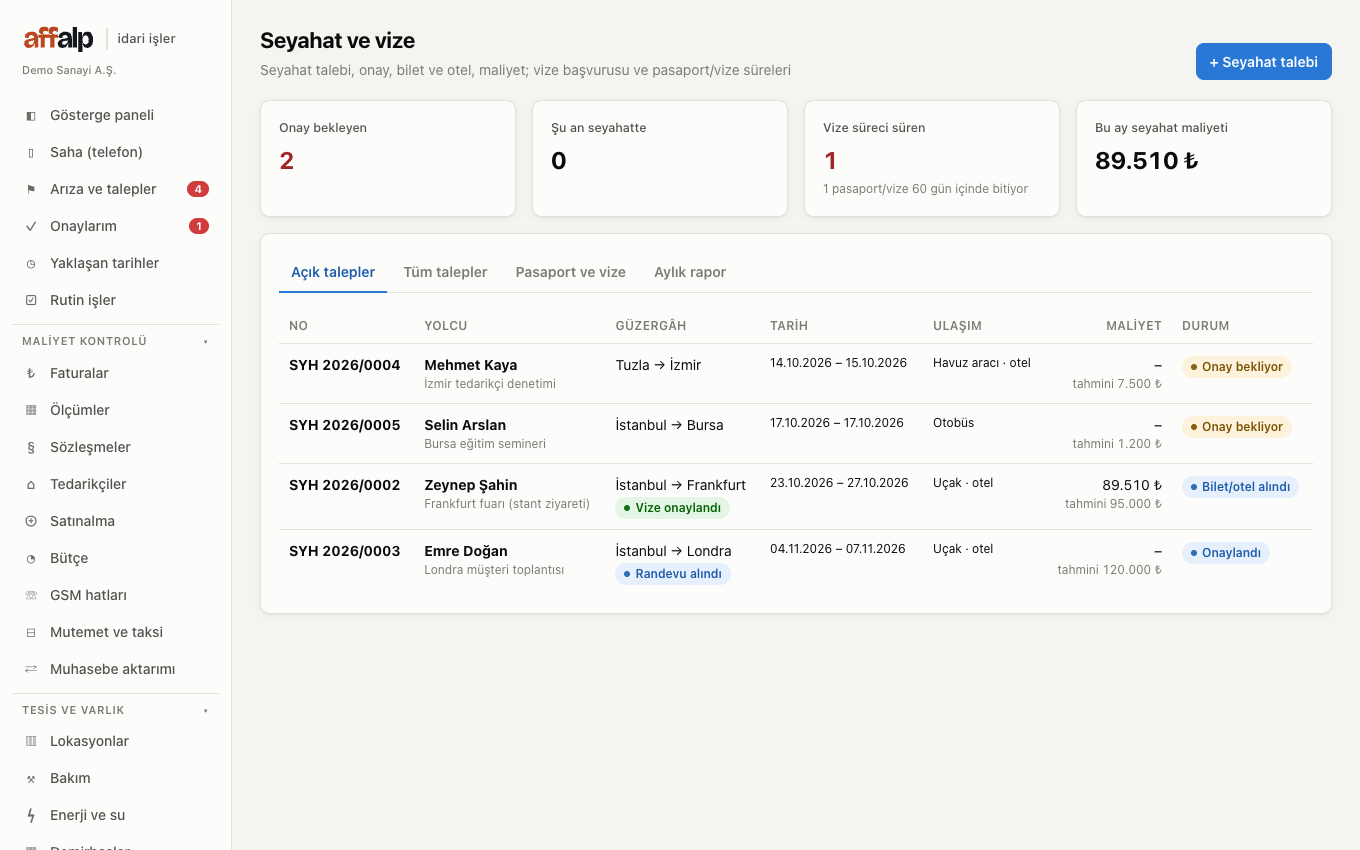This screenshot has width=1360, height=850.
Task: Open the Enerji ve su lightning icon
Action: point(31,815)
